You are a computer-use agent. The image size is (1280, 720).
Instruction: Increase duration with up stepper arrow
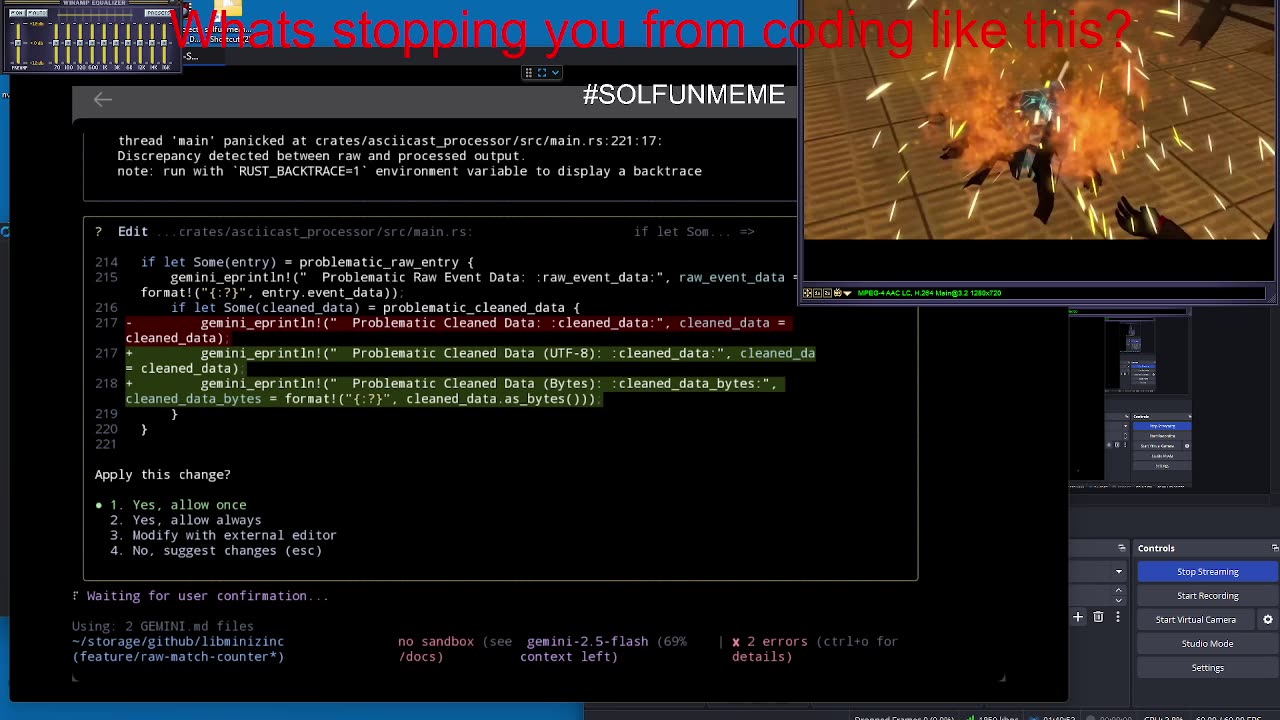[1118, 591]
